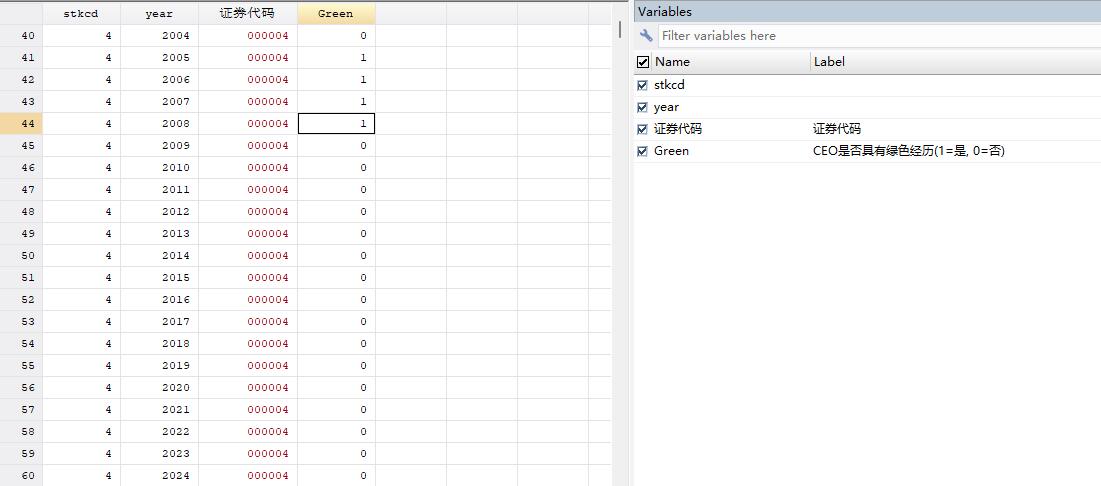The width and height of the screenshot is (1101, 486).
Task: Toggle the select-all variables checkbox
Action: click(x=643, y=62)
